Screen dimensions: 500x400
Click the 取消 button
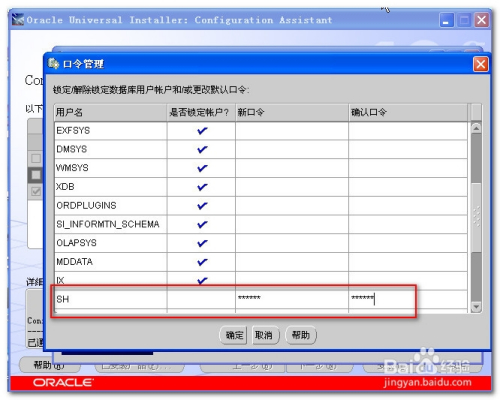pos(265,335)
